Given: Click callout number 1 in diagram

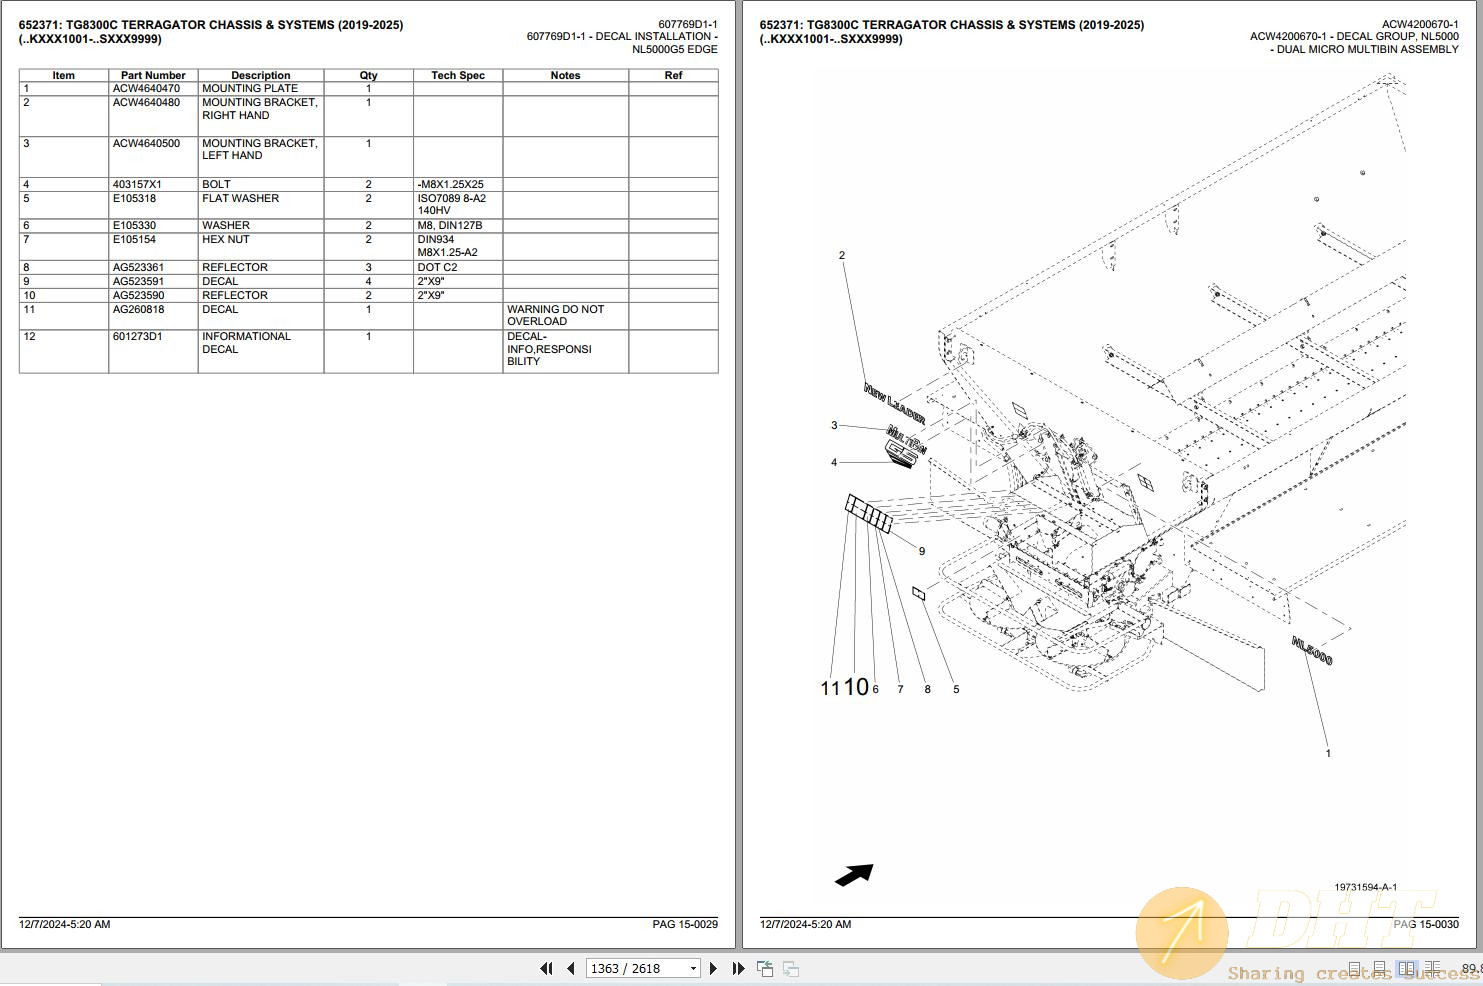Looking at the screenshot, I should coord(1328,753).
